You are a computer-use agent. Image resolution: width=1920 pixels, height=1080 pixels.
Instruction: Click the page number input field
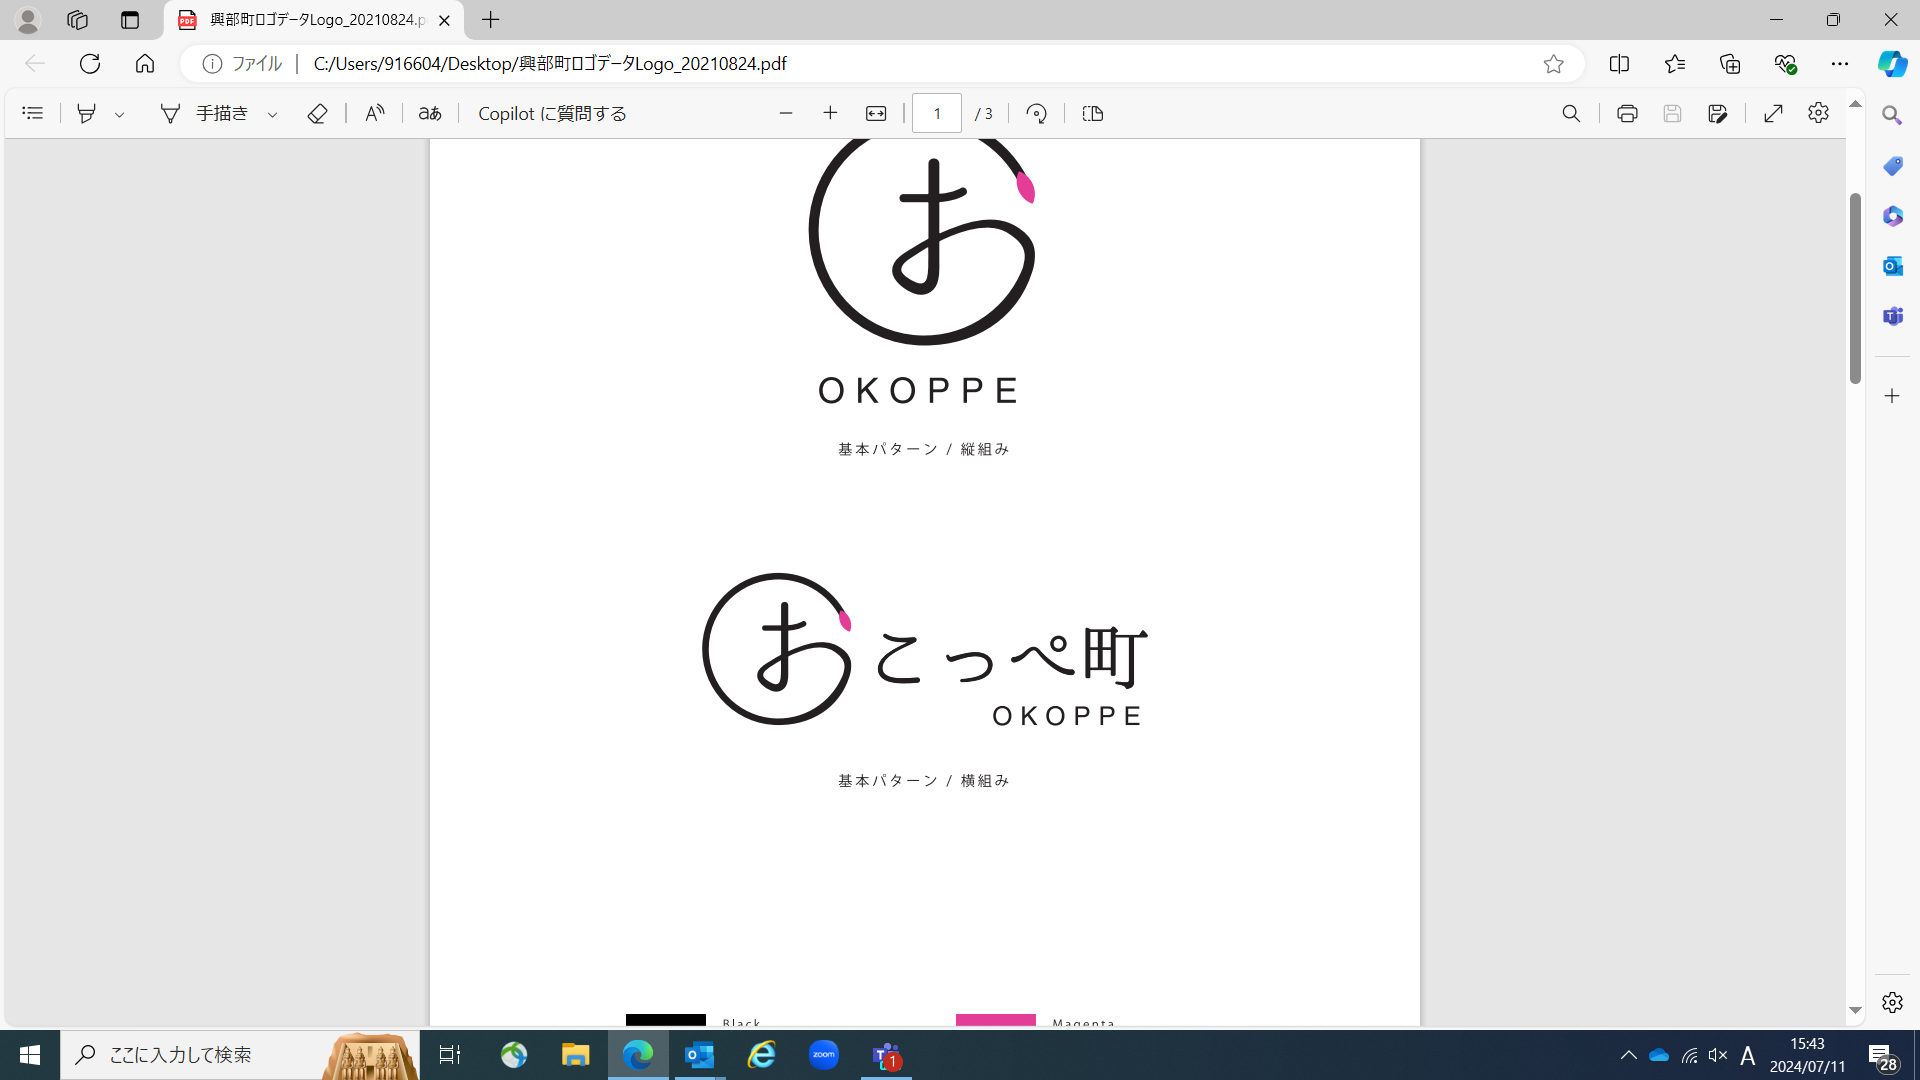pyautogui.click(x=937, y=113)
